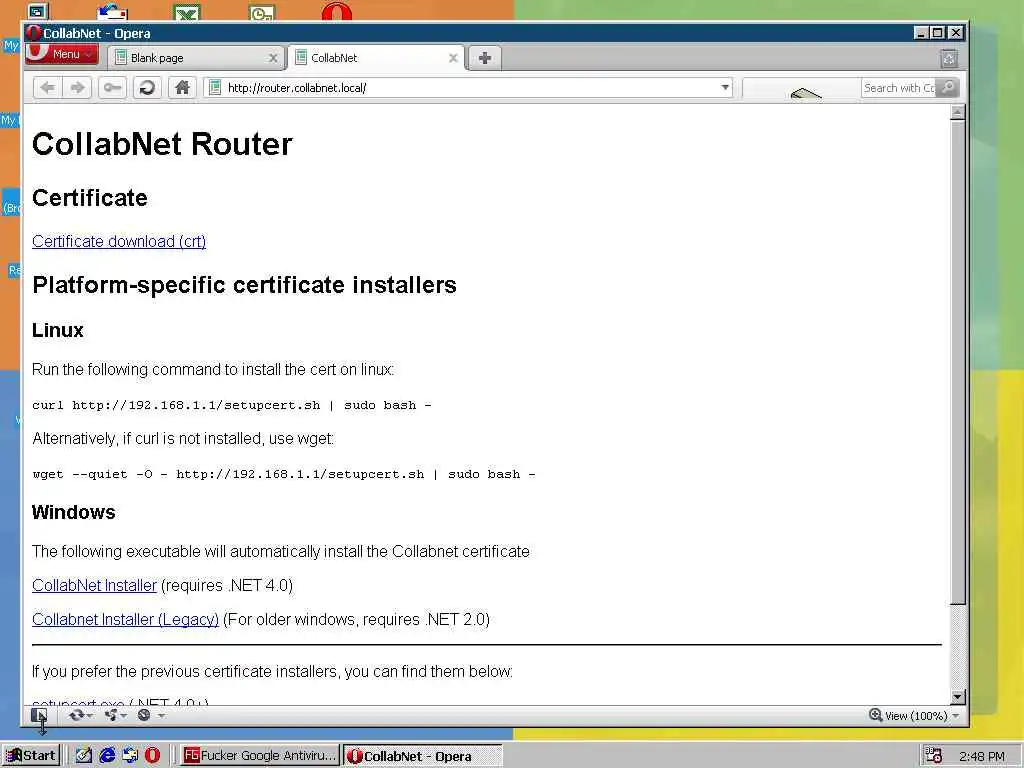Click the page icon in the address bar
The height and width of the screenshot is (768, 1024).
[x=215, y=88]
